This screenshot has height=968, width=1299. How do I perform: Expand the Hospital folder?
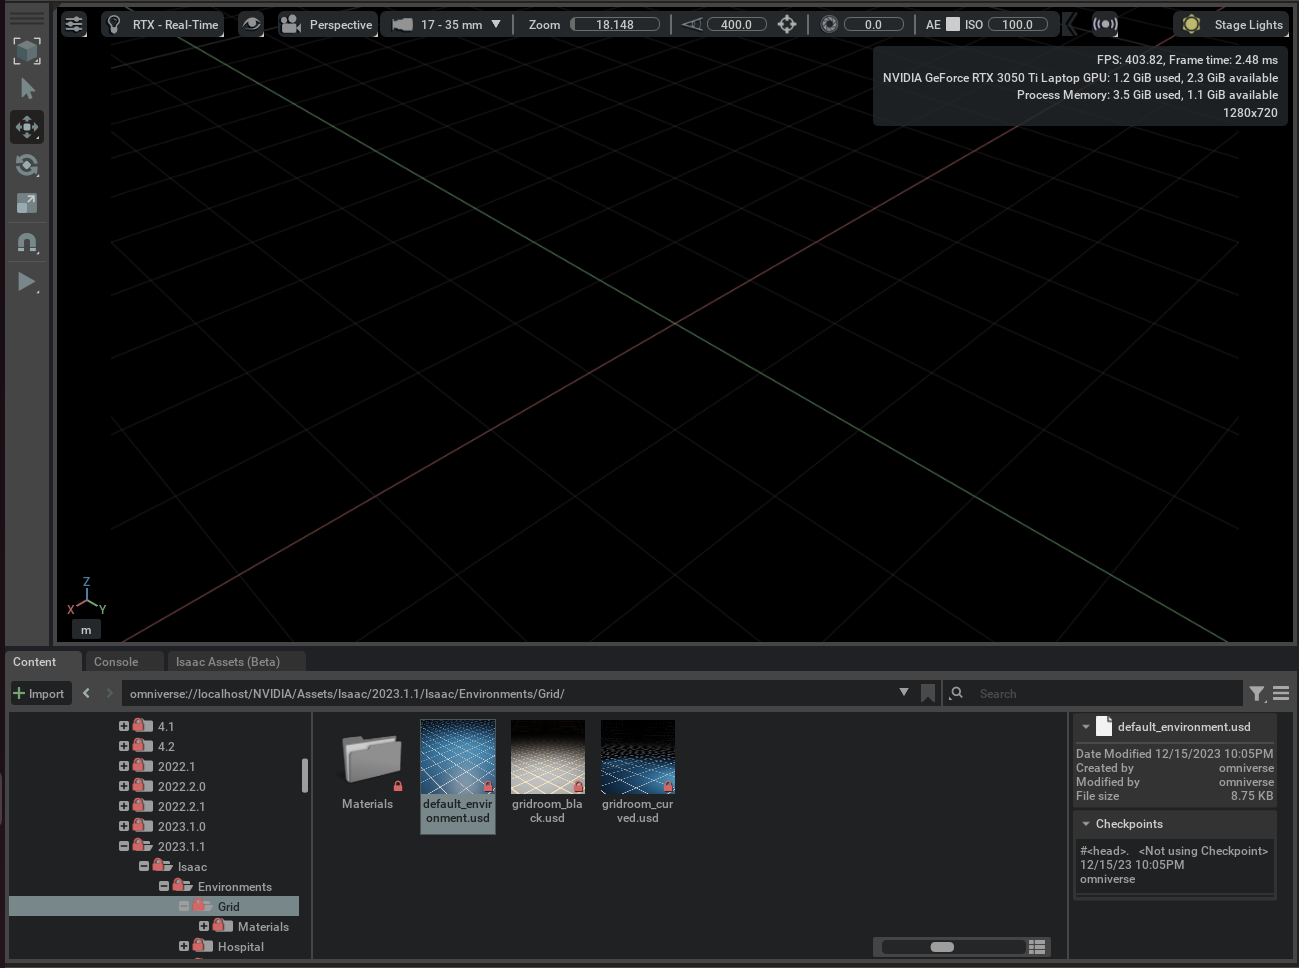click(184, 946)
